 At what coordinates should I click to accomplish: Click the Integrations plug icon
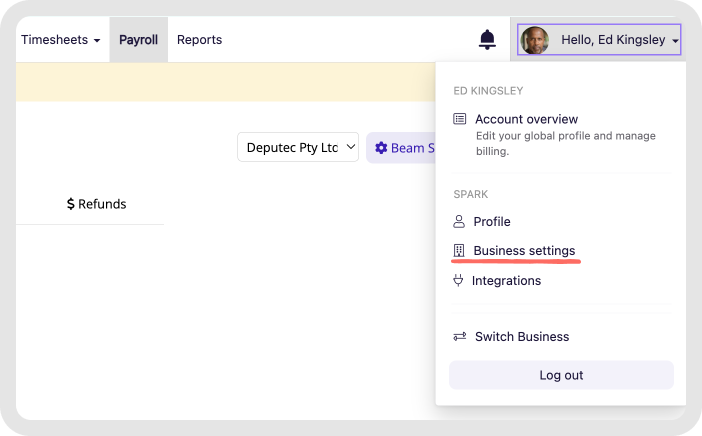coord(458,281)
